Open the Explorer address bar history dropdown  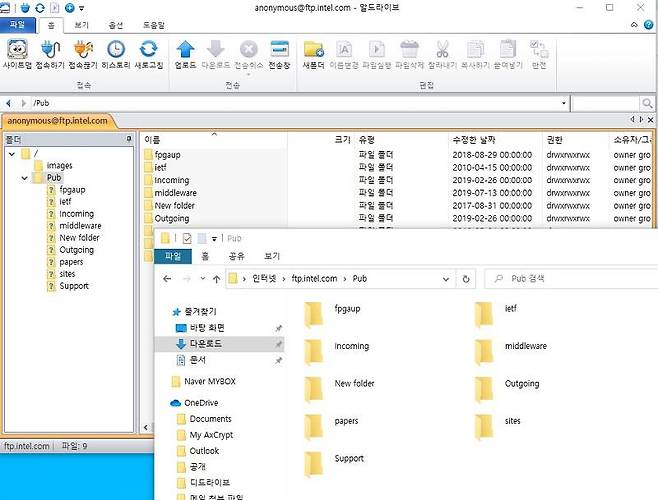point(446,279)
